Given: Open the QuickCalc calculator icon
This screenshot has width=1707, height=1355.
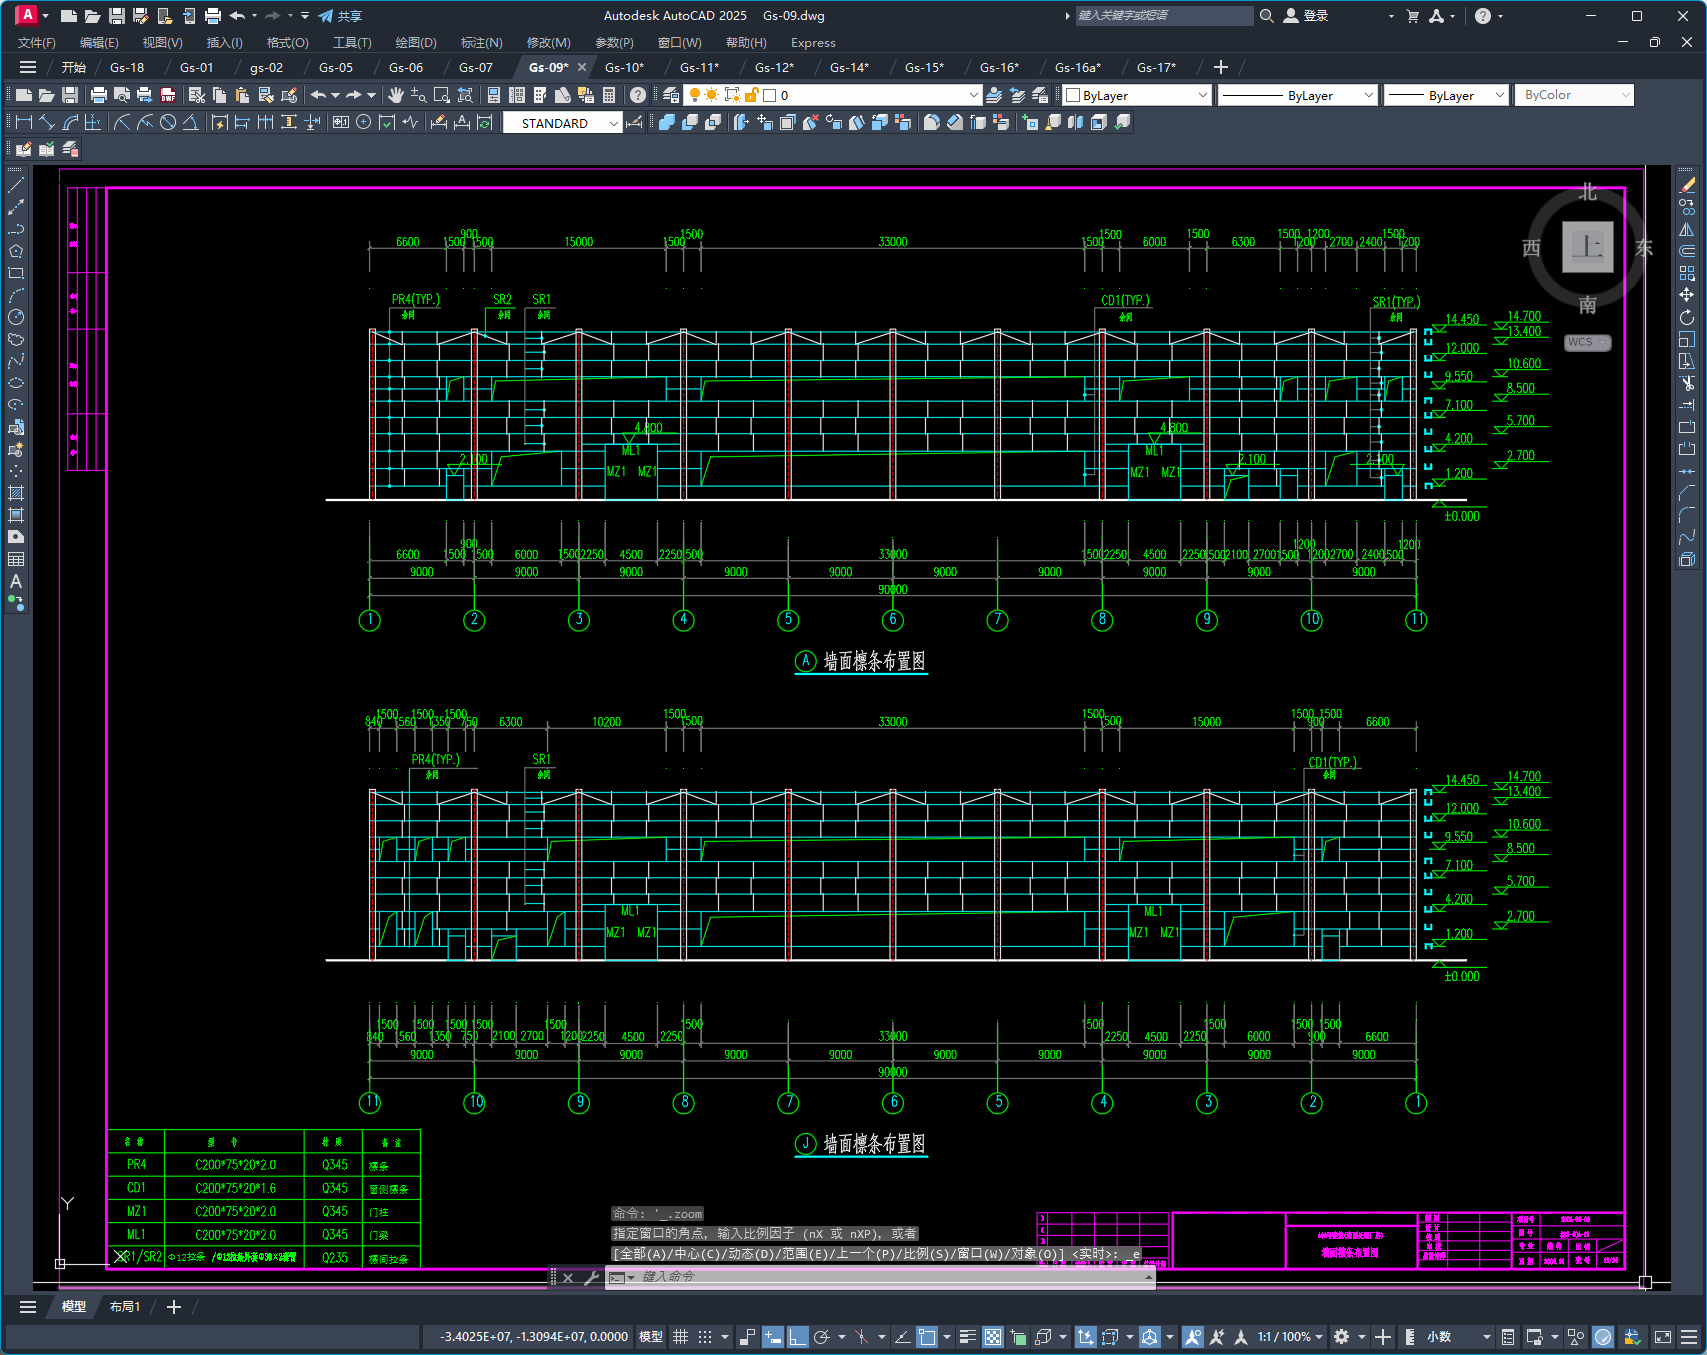Looking at the screenshot, I should (609, 95).
